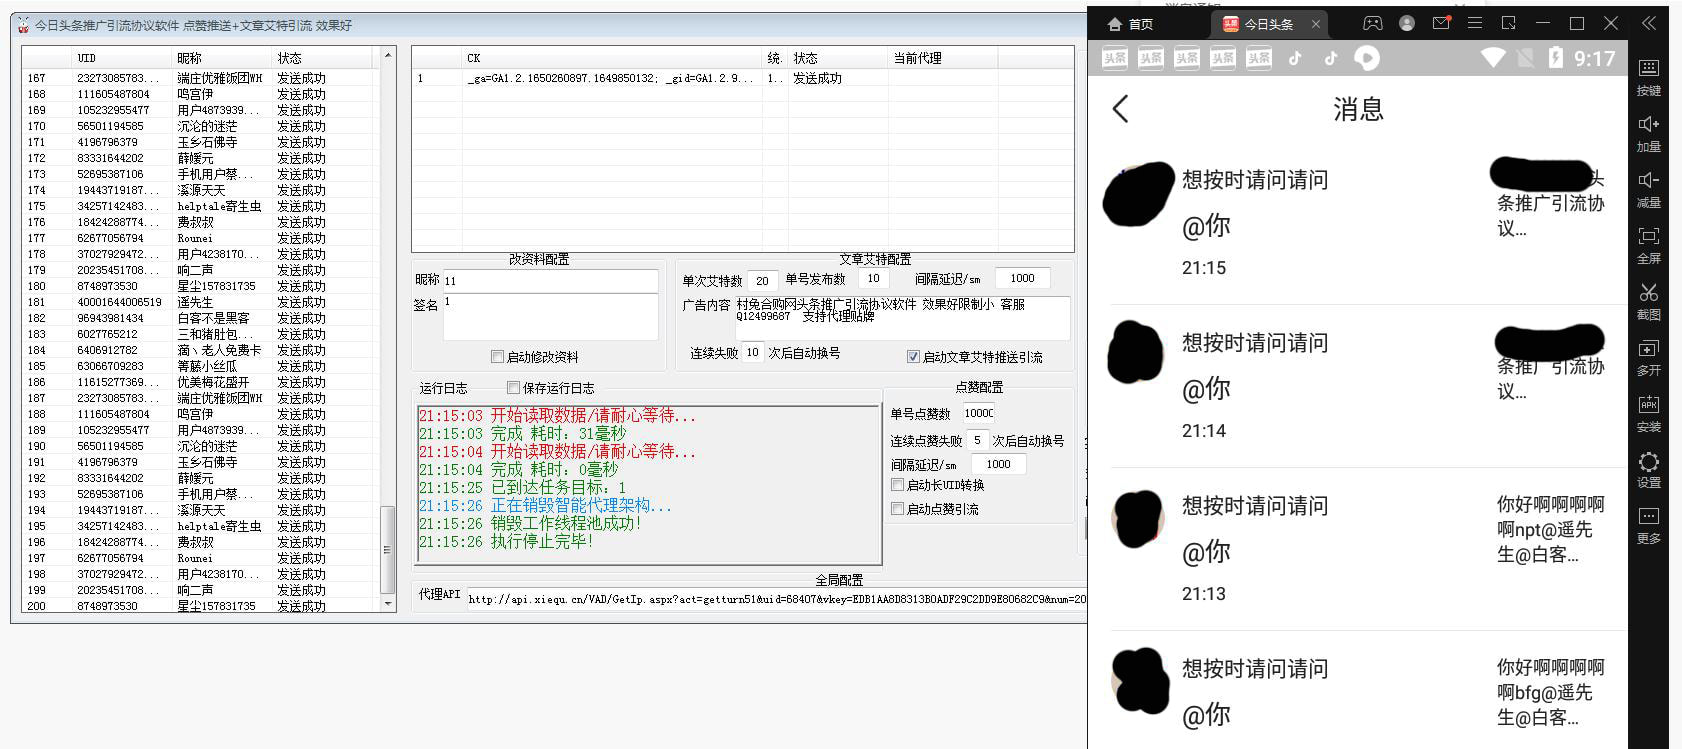Click 间隔延迟/sm field in 文章艾特配置
The width and height of the screenshot is (1682, 749).
click(1022, 279)
